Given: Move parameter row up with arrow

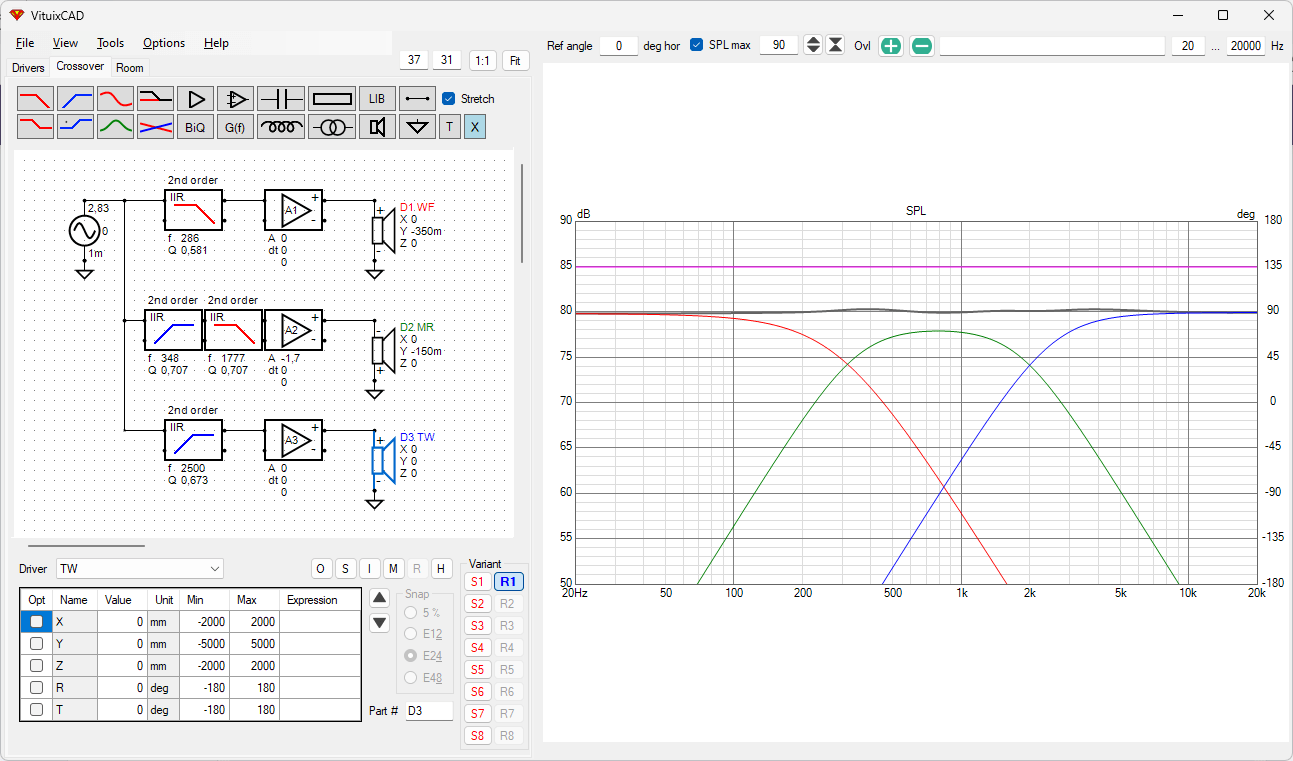Looking at the screenshot, I should click(380, 598).
